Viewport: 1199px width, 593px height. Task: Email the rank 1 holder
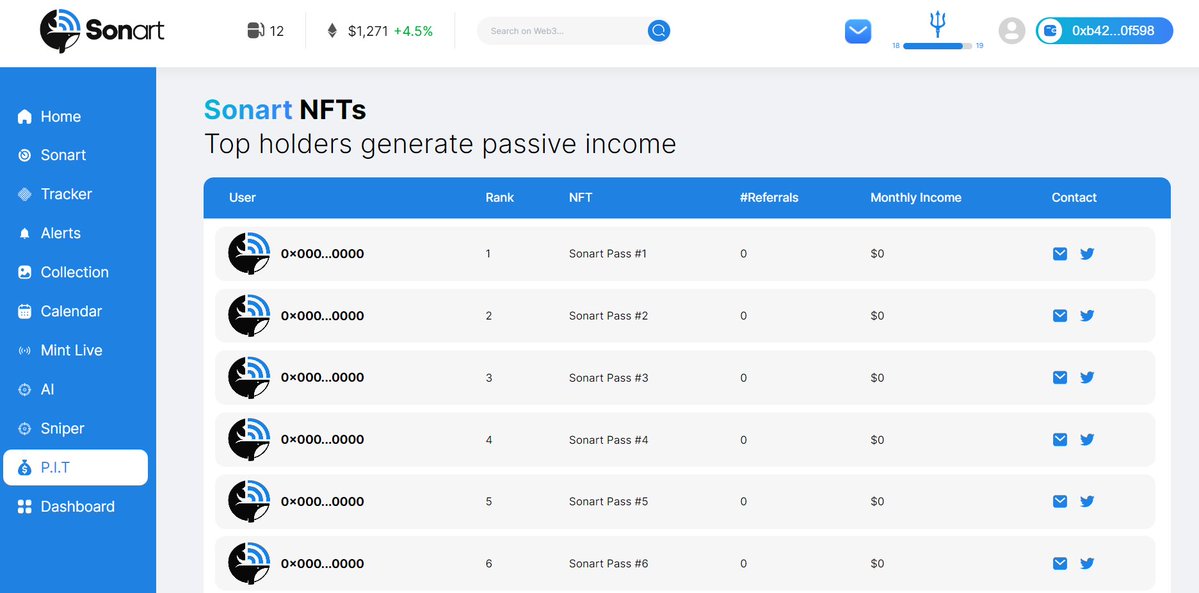(x=1060, y=253)
